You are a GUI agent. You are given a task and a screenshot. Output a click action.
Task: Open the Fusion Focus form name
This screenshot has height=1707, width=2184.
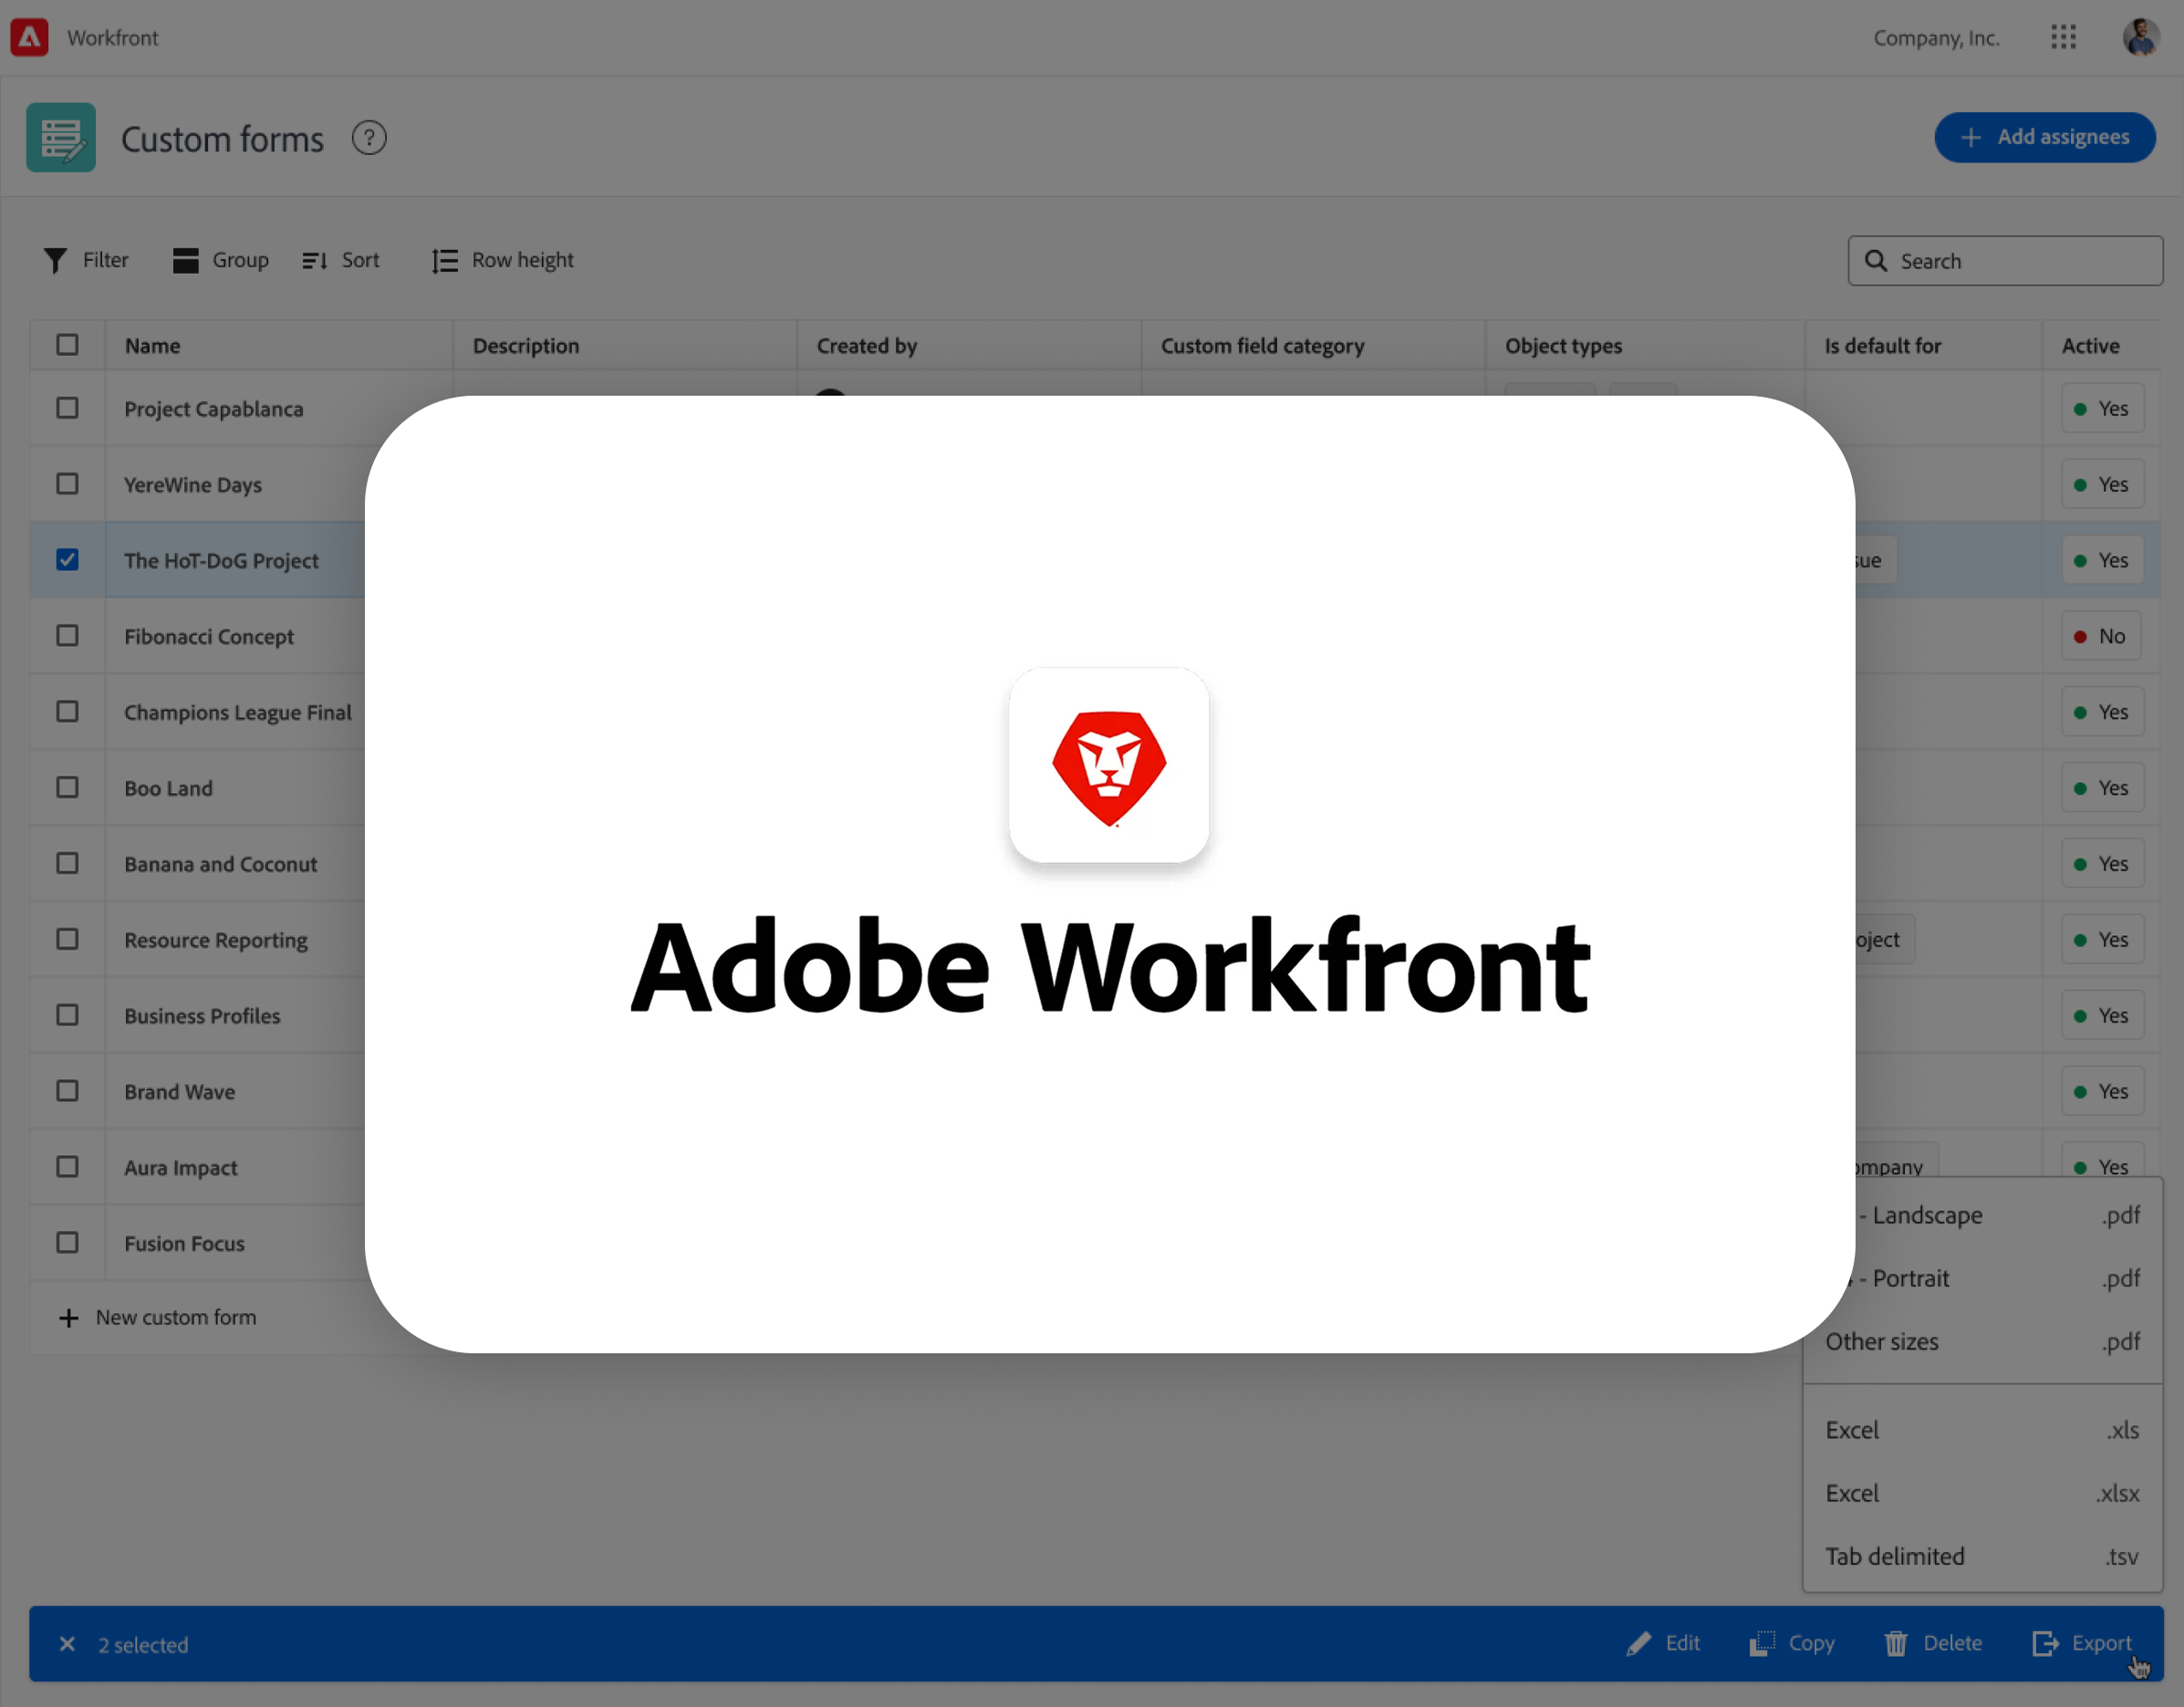184,1244
